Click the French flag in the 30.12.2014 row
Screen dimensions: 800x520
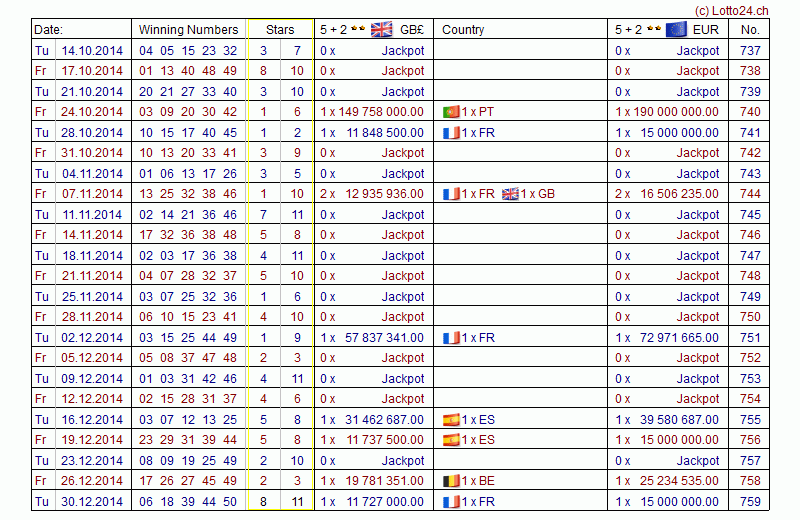coord(451,502)
